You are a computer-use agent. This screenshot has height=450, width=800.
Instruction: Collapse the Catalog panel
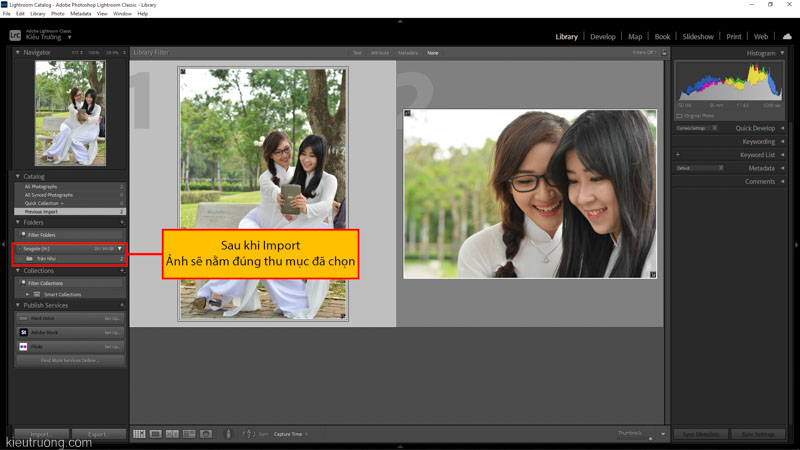pyautogui.click(x=17, y=176)
